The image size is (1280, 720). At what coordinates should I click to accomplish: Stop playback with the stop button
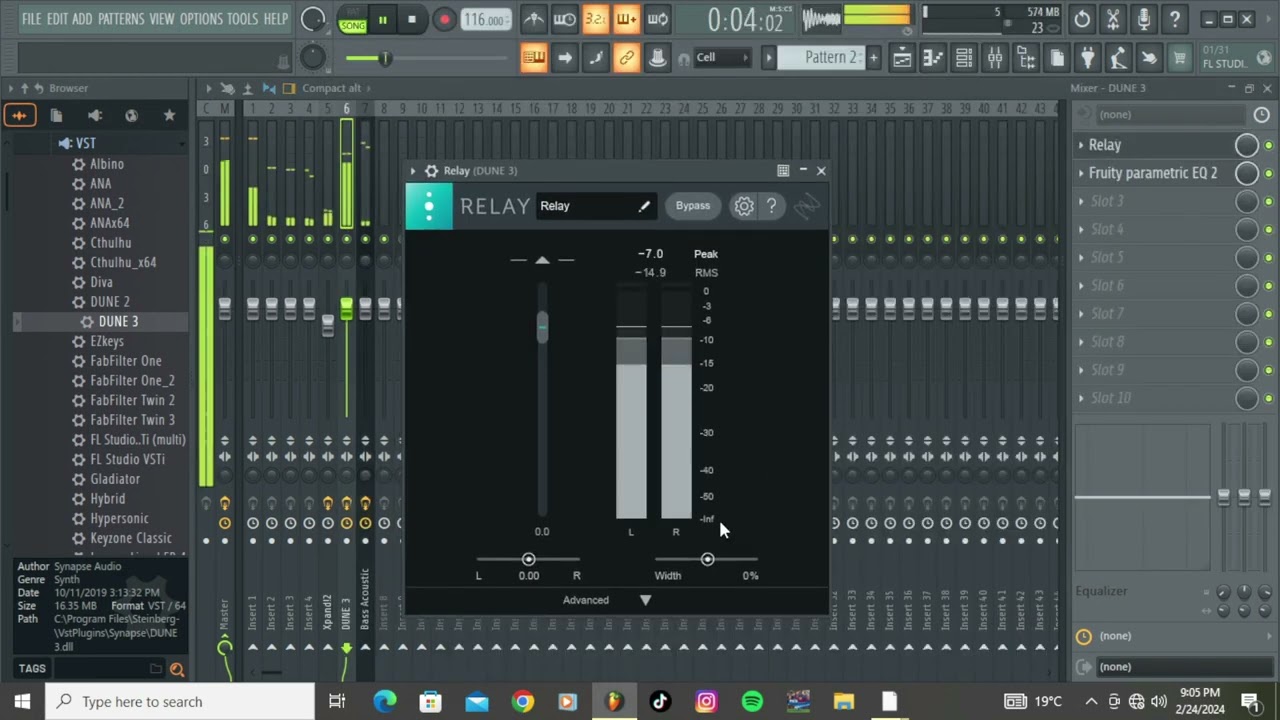point(412,19)
